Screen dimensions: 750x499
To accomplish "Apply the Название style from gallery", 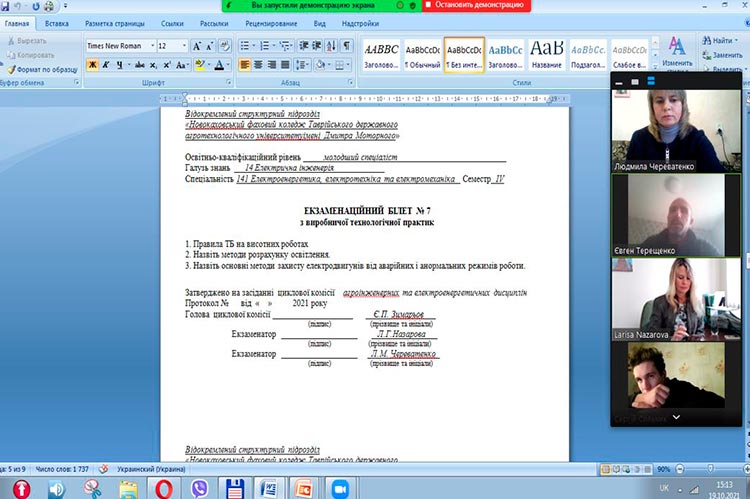I will [x=546, y=54].
